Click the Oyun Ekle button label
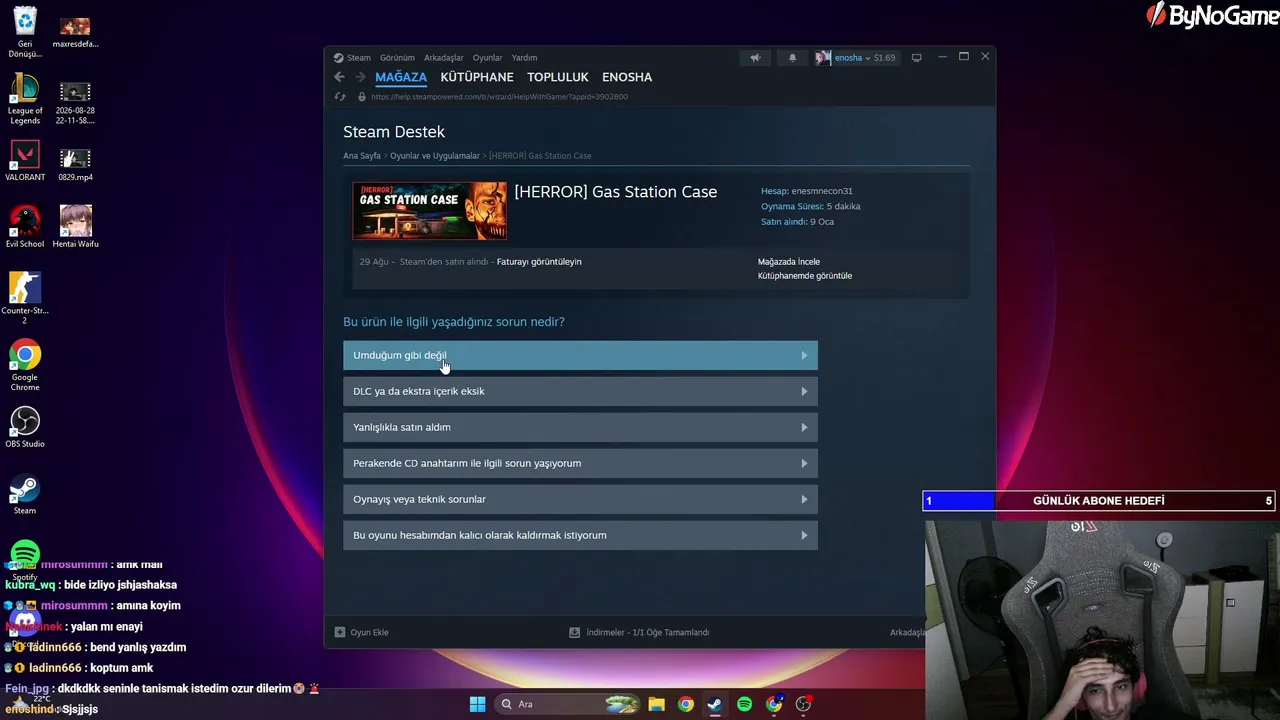The width and height of the screenshot is (1280, 720). 369,632
